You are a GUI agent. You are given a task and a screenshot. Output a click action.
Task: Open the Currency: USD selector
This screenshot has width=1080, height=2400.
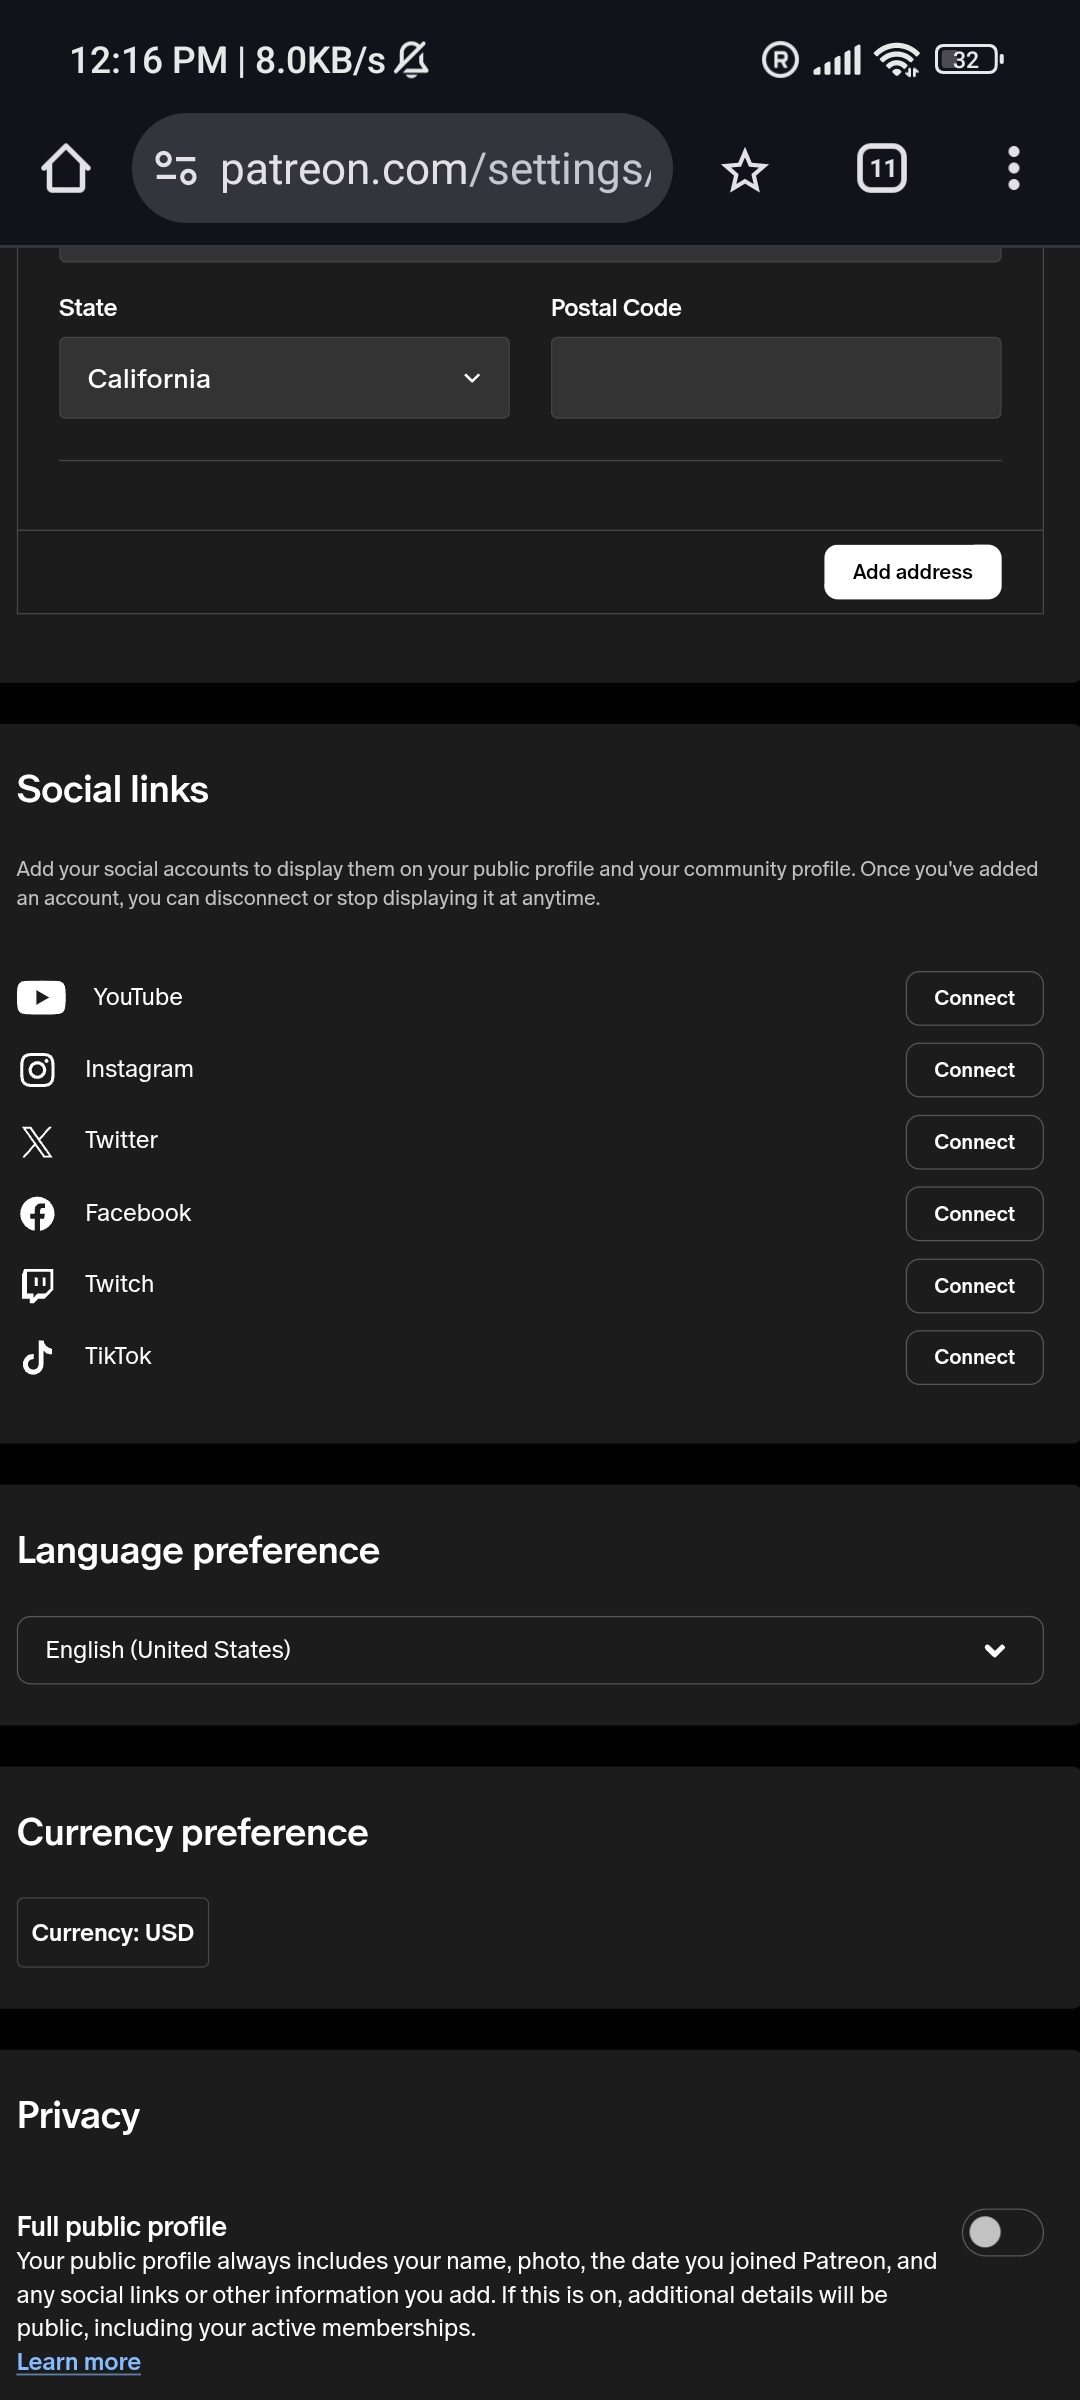tap(113, 1932)
